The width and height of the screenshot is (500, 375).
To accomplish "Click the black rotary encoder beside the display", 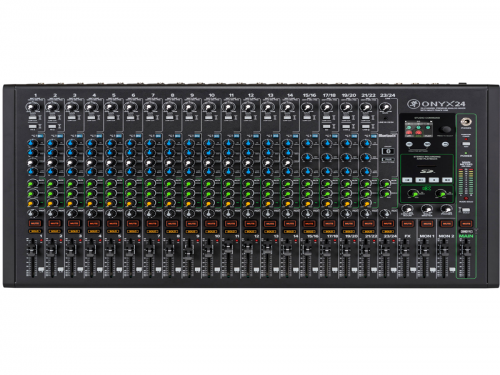I will click(x=445, y=129).
